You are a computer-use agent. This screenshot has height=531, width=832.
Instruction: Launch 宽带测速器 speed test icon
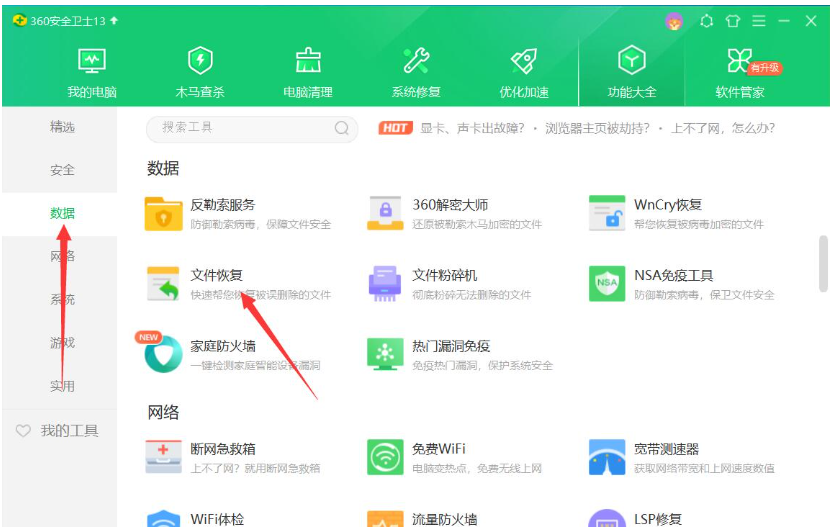[x=607, y=457]
